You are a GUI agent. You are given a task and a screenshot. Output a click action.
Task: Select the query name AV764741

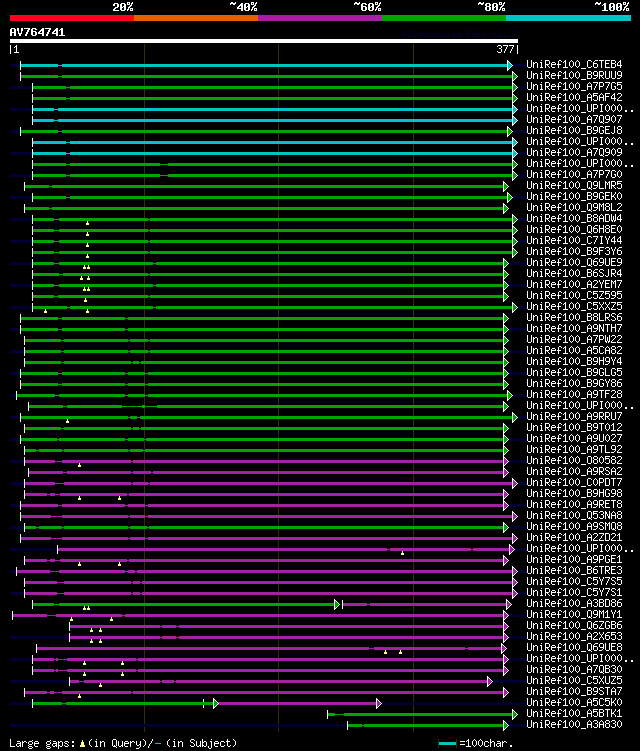[x=37, y=32]
